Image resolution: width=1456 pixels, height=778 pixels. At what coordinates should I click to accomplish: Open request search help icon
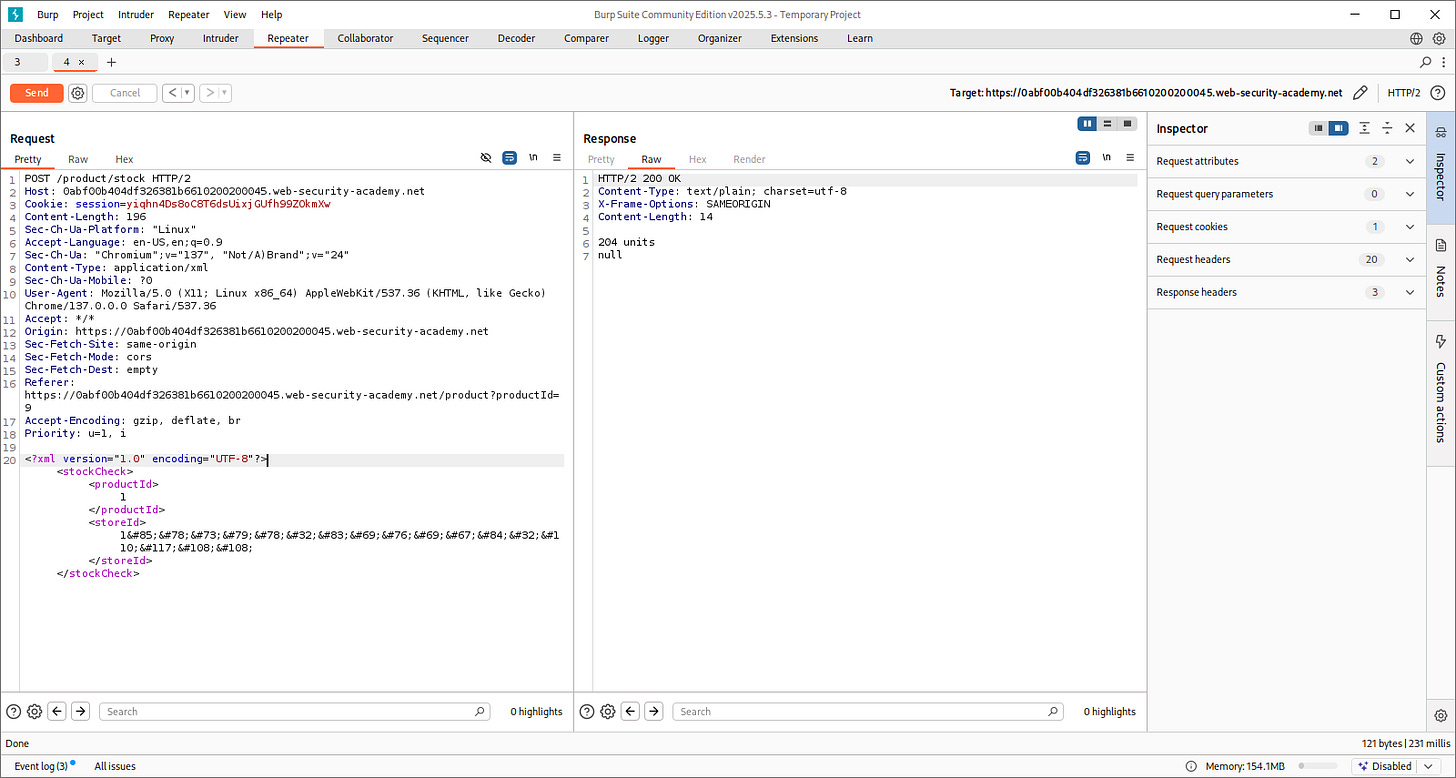(14, 711)
